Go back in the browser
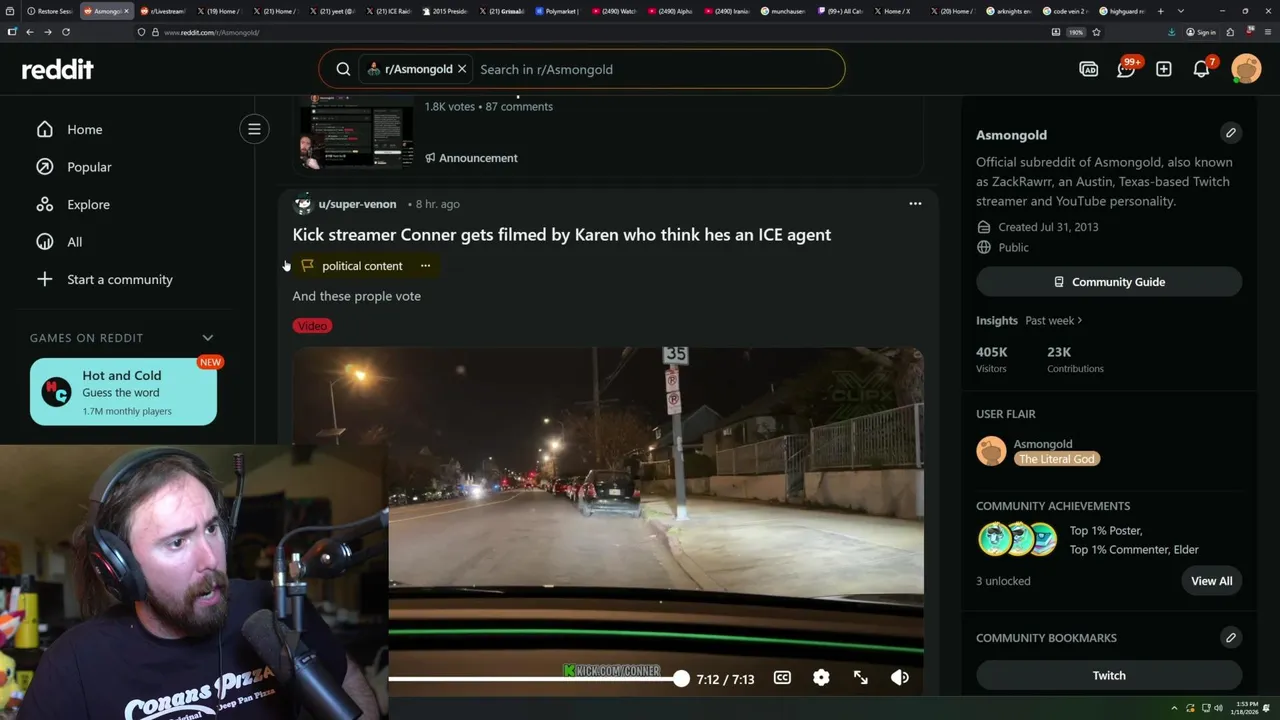The image size is (1280, 720). click(x=30, y=32)
